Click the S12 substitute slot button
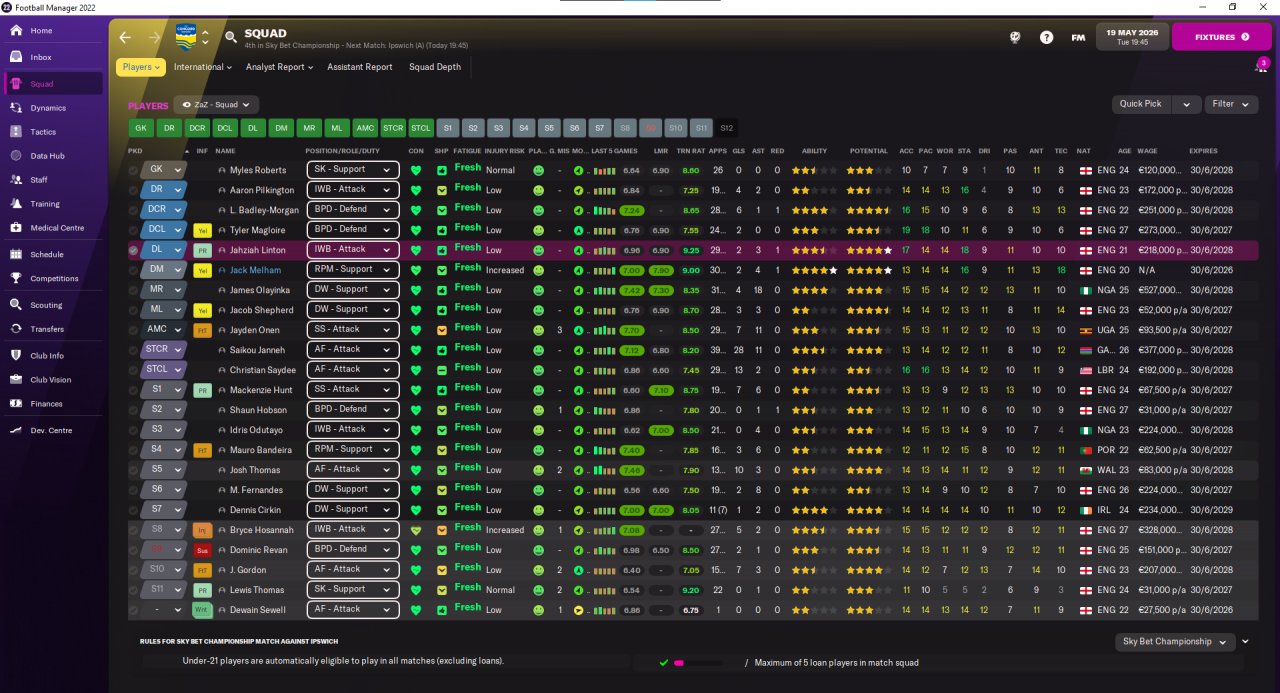The image size is (1280, 693). 727,128
